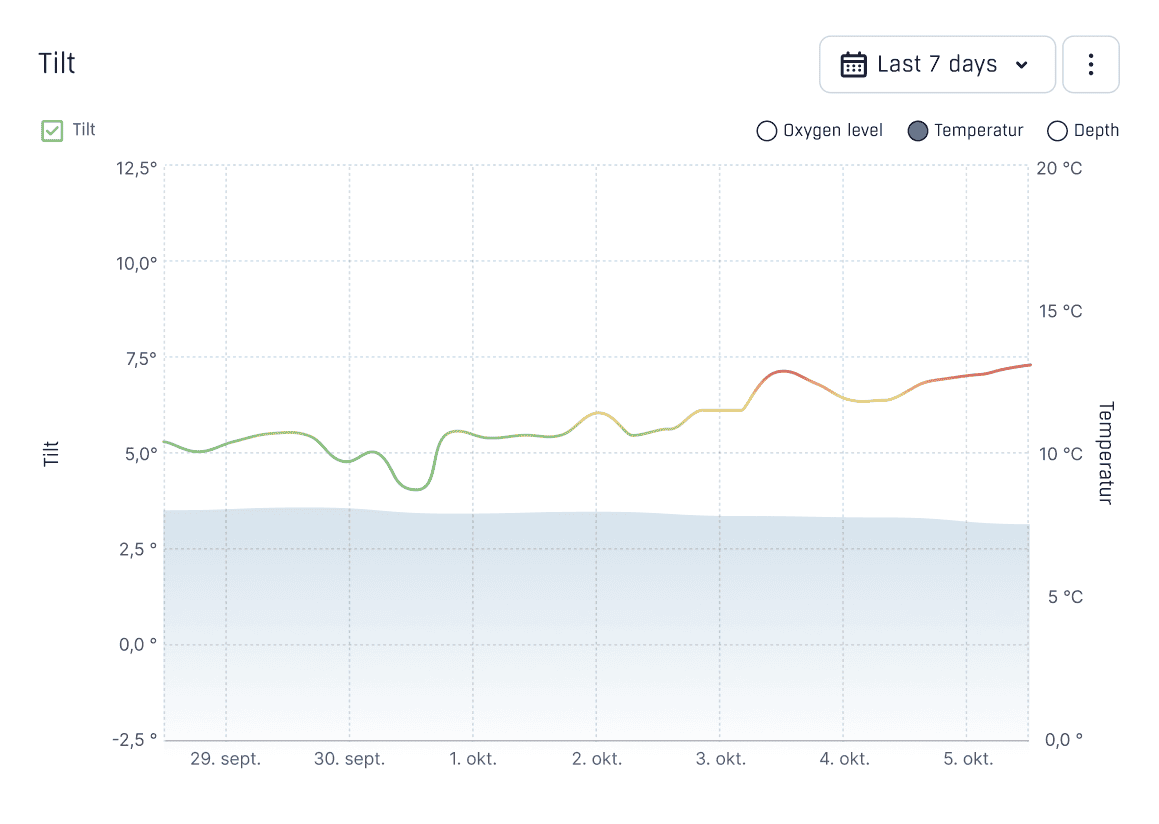1159x824 pixels.
Task: Select the Oxygen level radio button
Action: pyautogui.click(x=767, y=131)
